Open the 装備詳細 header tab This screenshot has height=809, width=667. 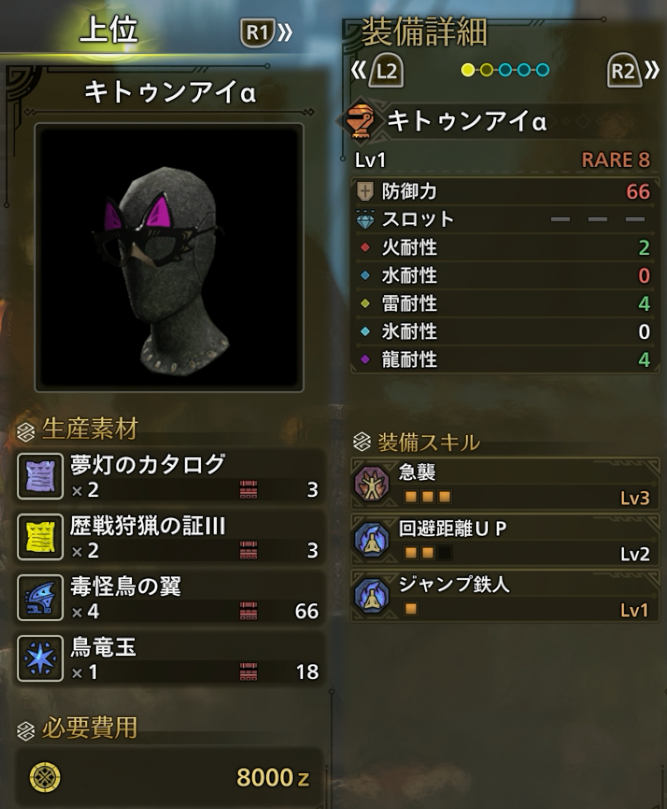coord(424,32)
